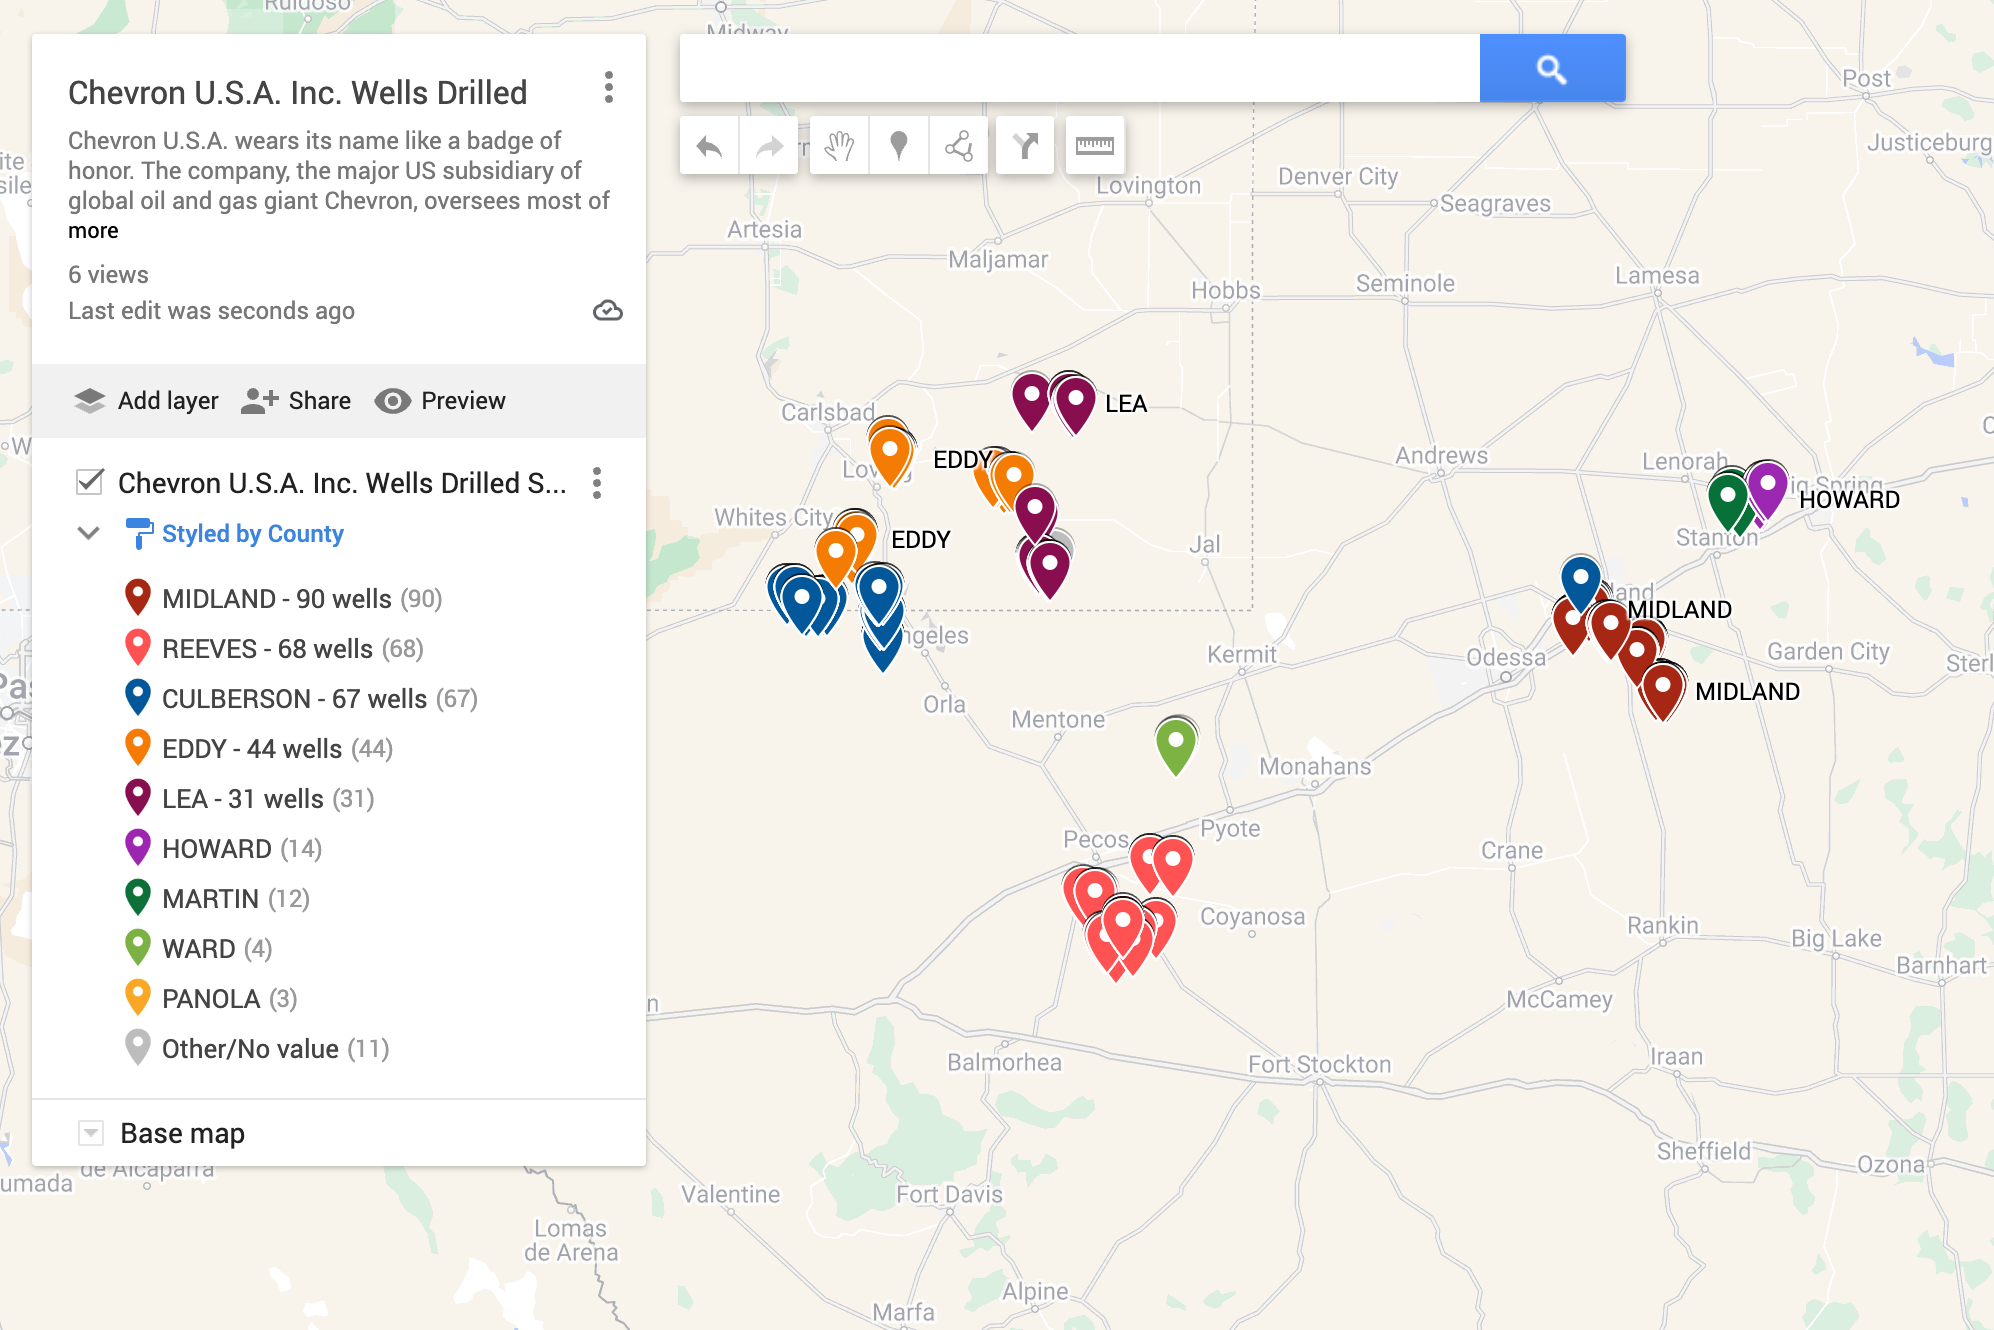The height and width of the screenshot is (1330, 1994).
Task: Select the Add directions tool
Action: point(1025,146)
